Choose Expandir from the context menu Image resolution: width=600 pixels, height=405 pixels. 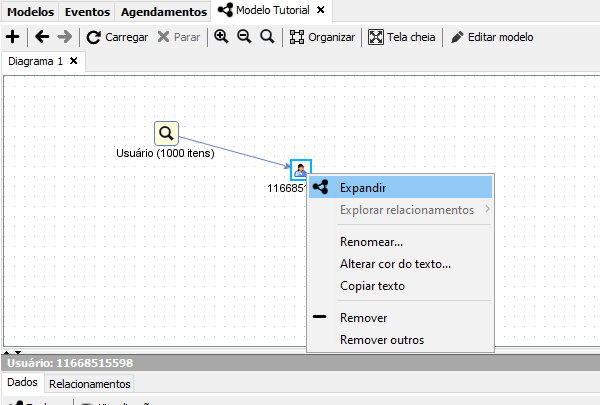(363, 187)
